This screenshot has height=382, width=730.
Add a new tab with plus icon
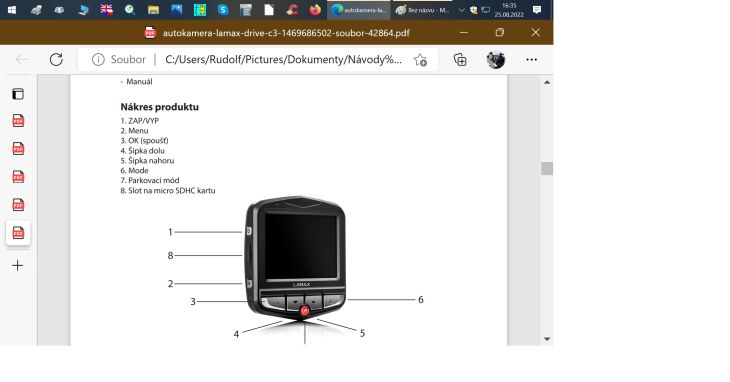click(x=18, y=266)
